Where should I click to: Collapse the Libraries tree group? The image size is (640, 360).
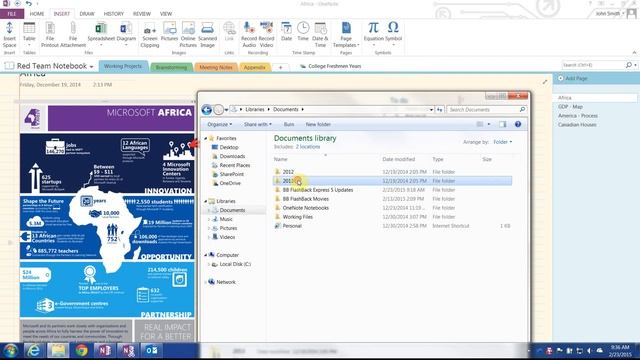(206, 201)
